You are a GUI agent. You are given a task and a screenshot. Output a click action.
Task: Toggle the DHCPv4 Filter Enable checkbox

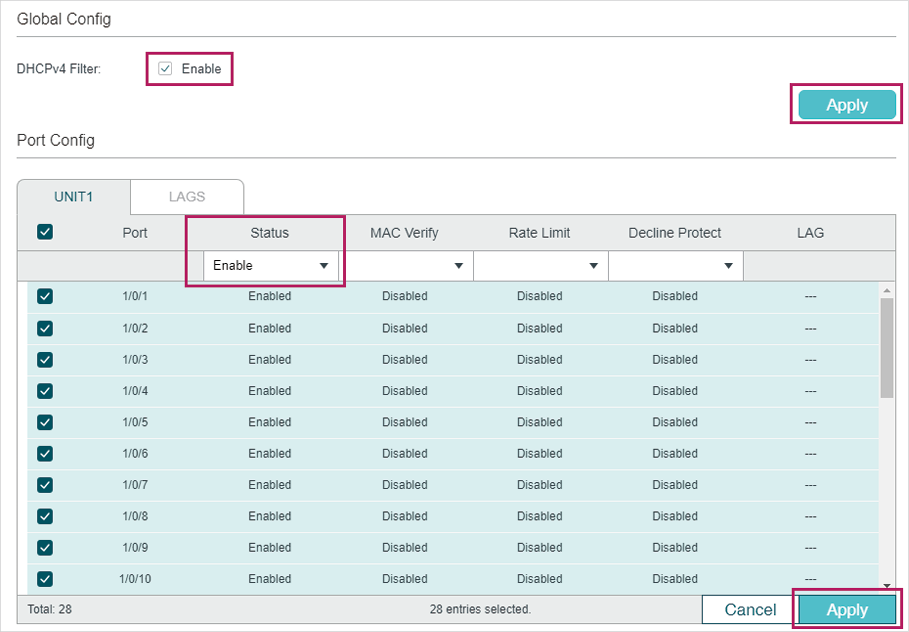[165, 68]
